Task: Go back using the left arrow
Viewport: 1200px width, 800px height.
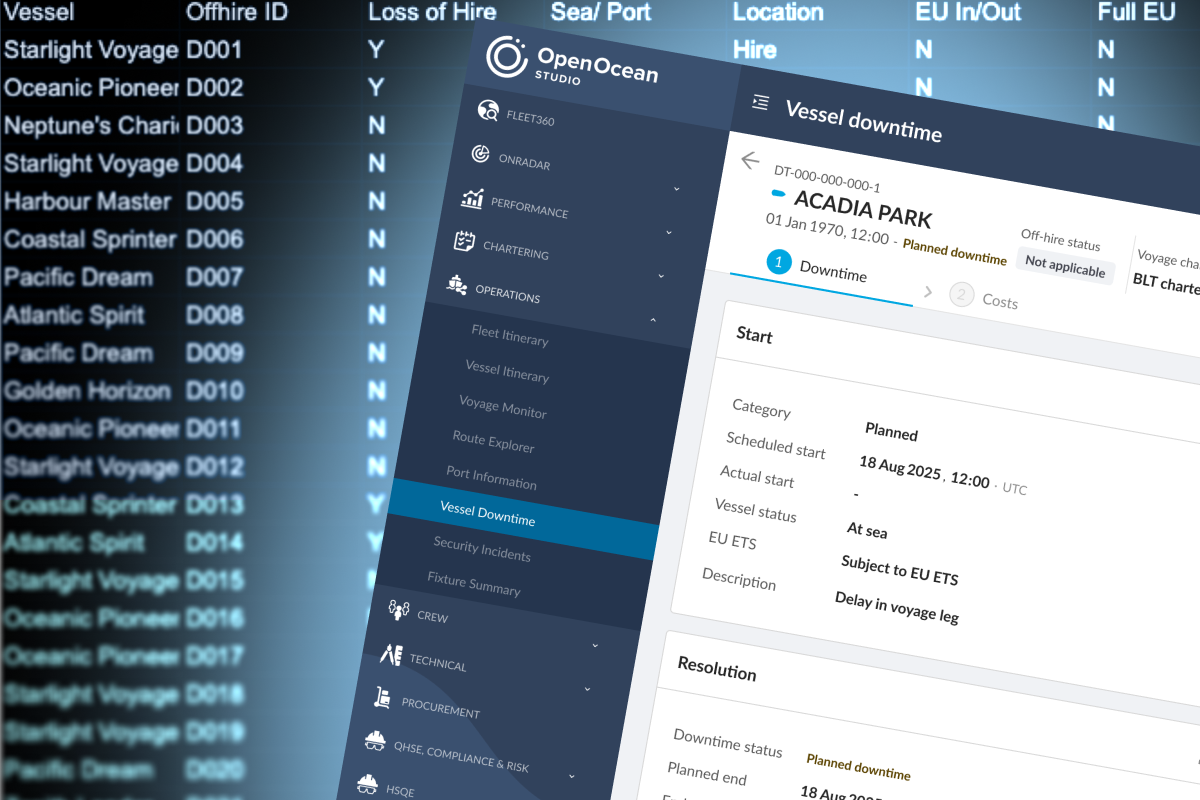Action: (x=750, y=161)
